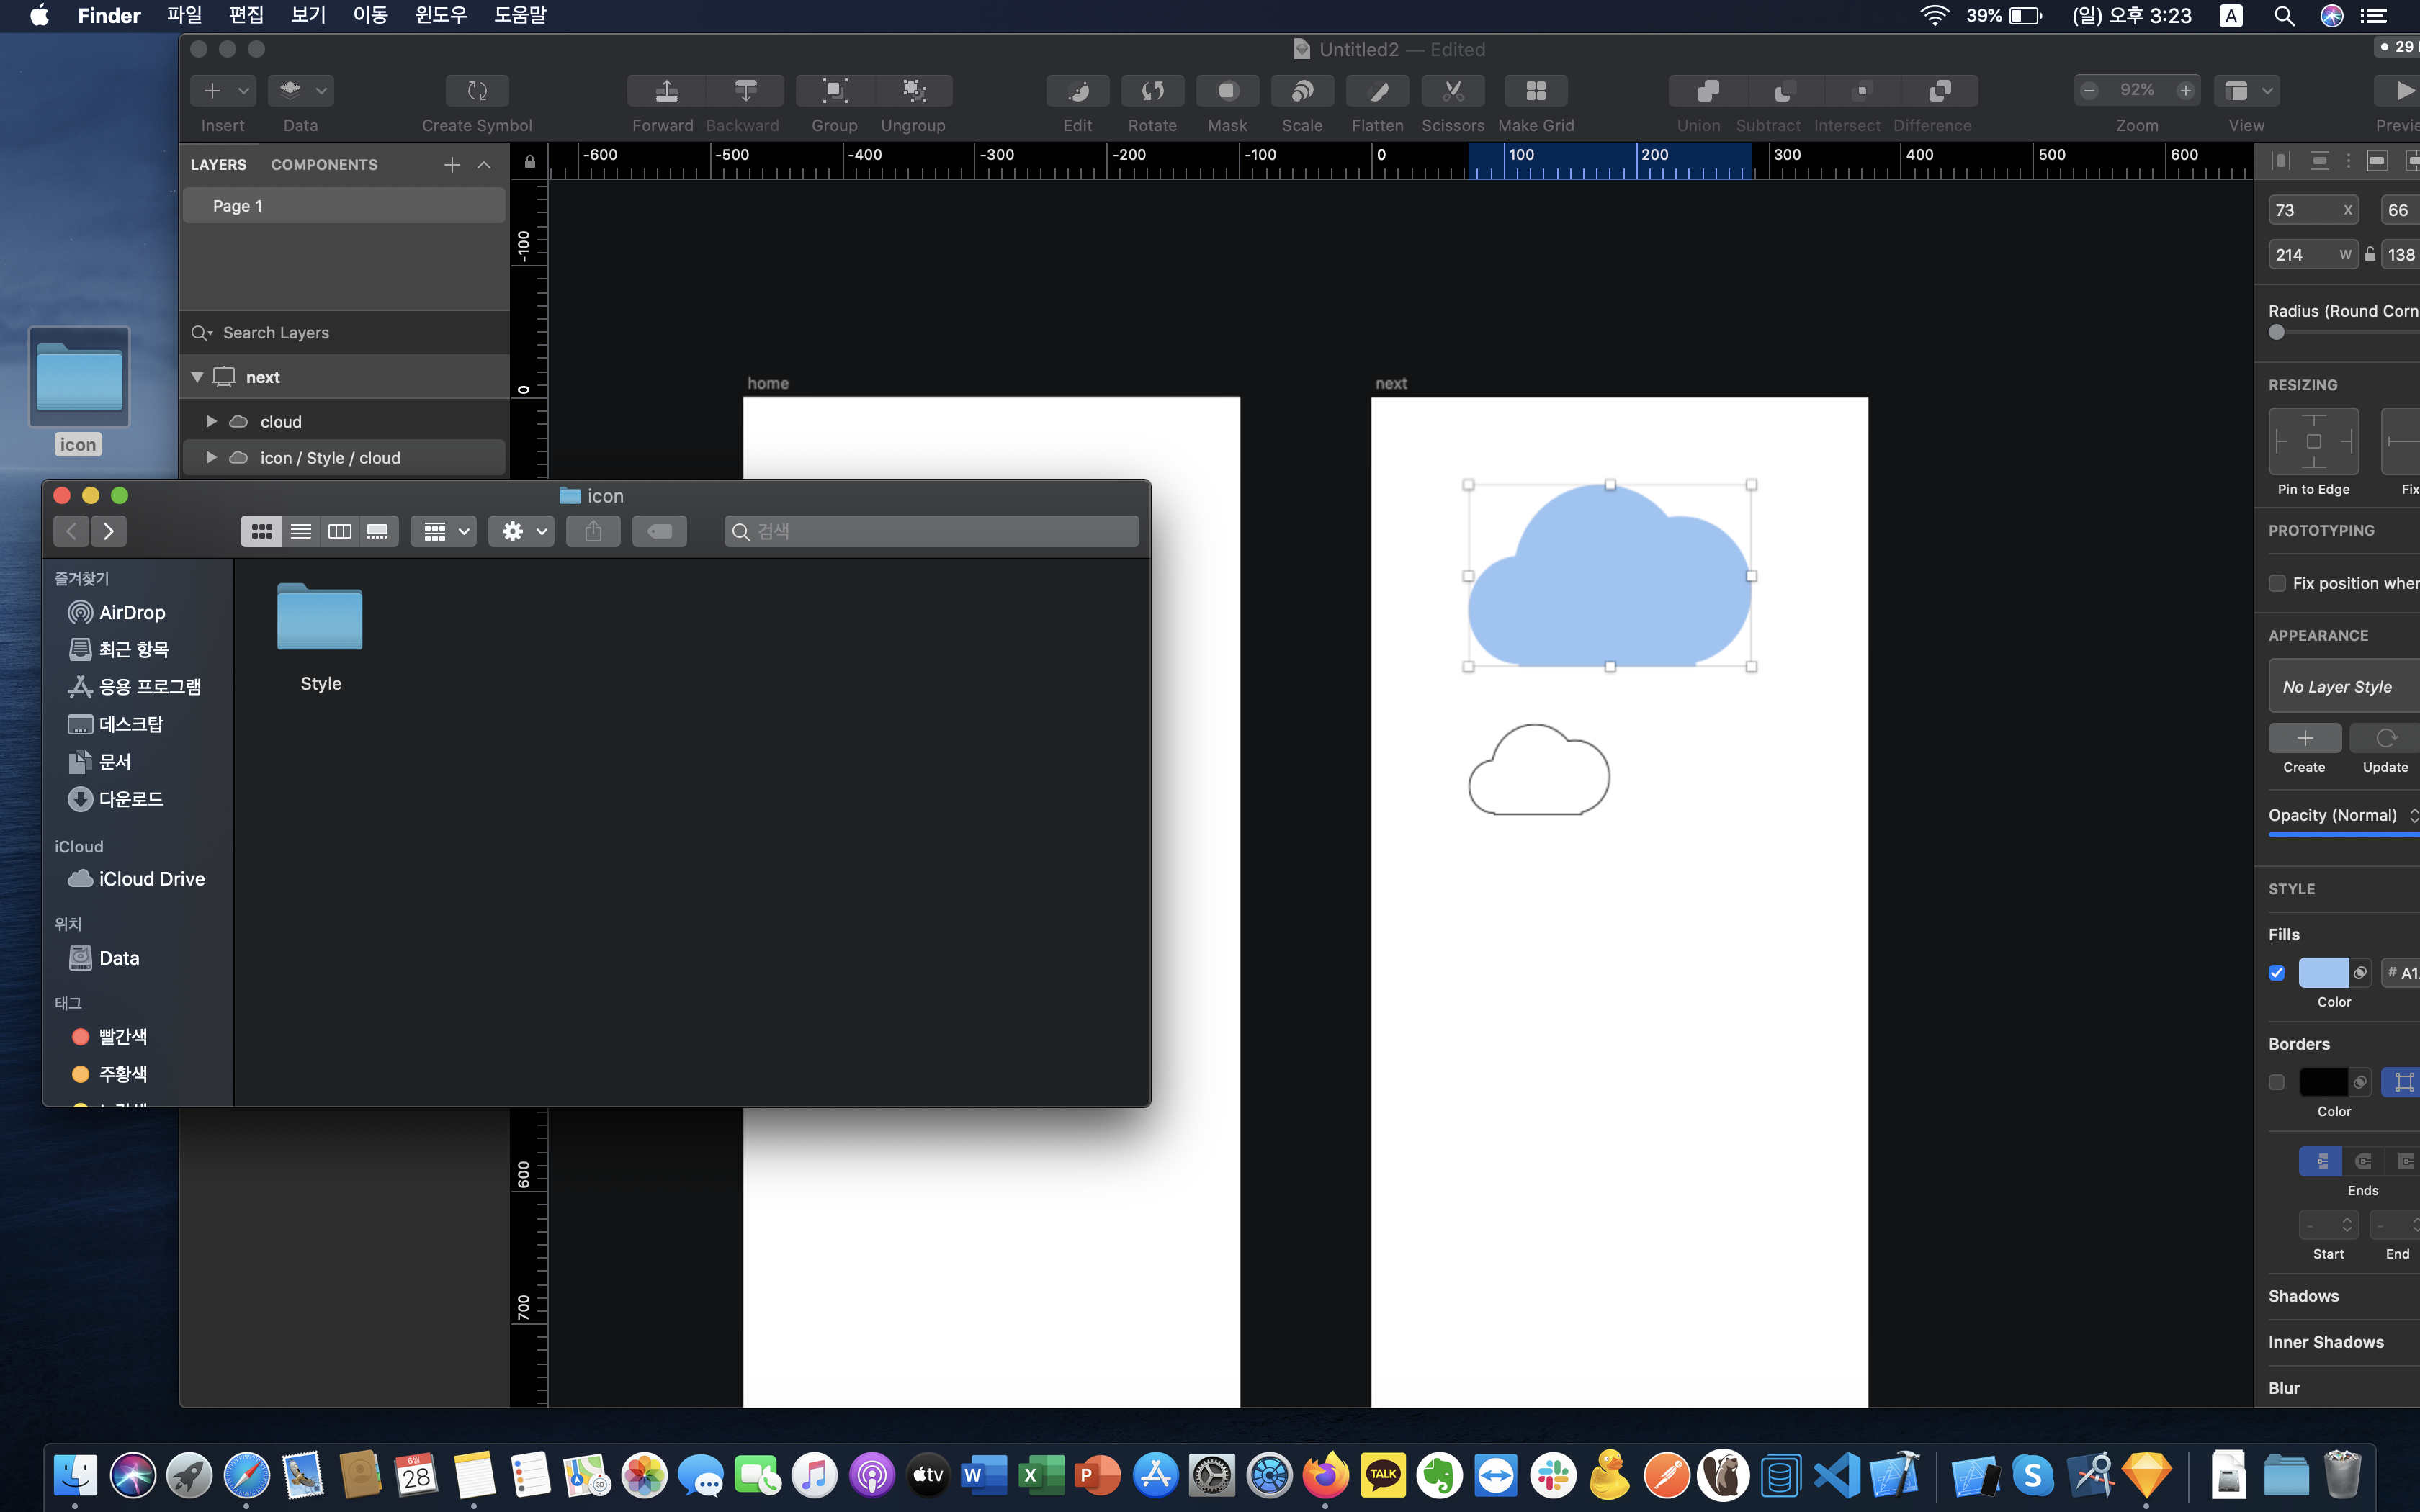Open Finder group-by dropdown
Image resolution: width=2420 pixels, height=1512 pixels.
click(444, 531)
